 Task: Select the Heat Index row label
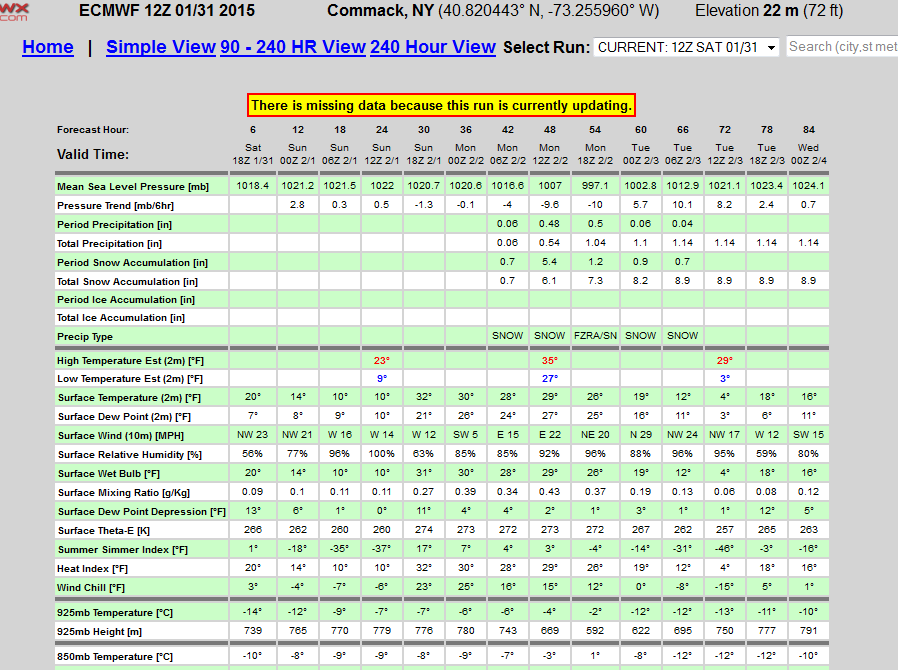[92, 569]
